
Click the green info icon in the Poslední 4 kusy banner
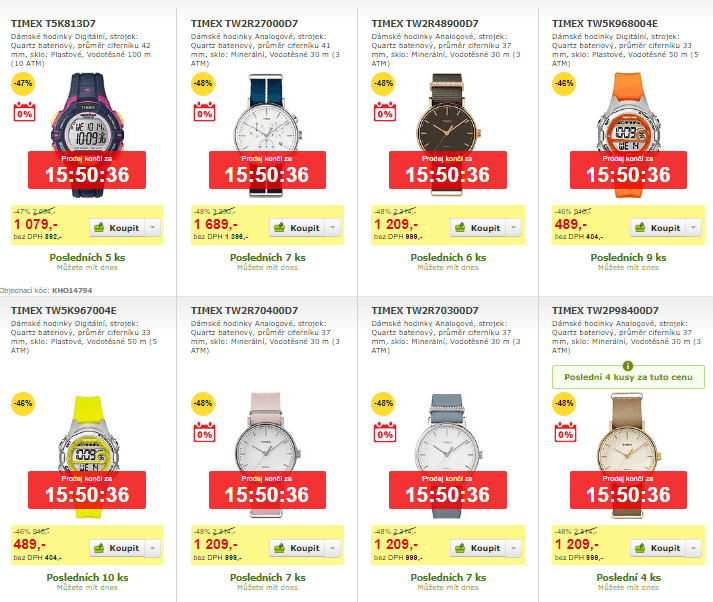628,367
